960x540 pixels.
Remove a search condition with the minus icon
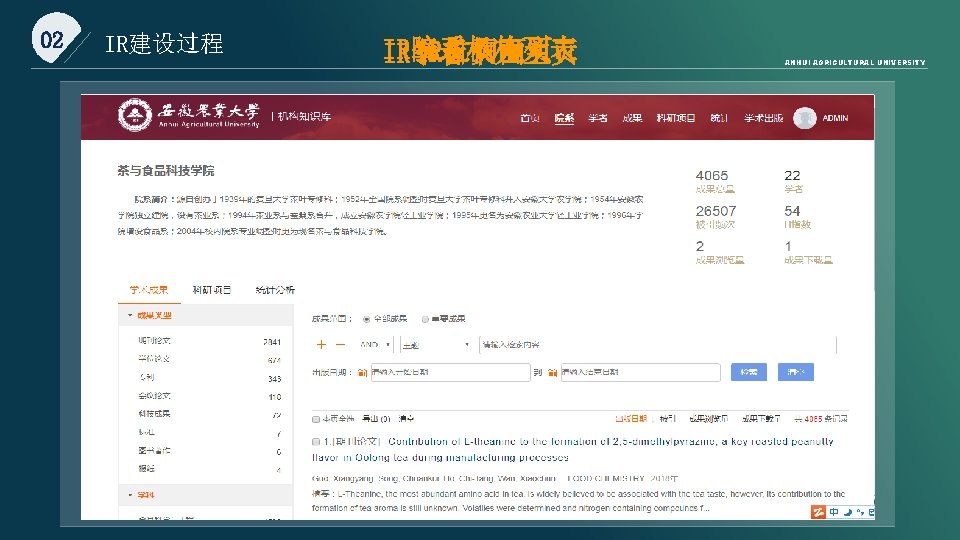click(x=340, y=345)
